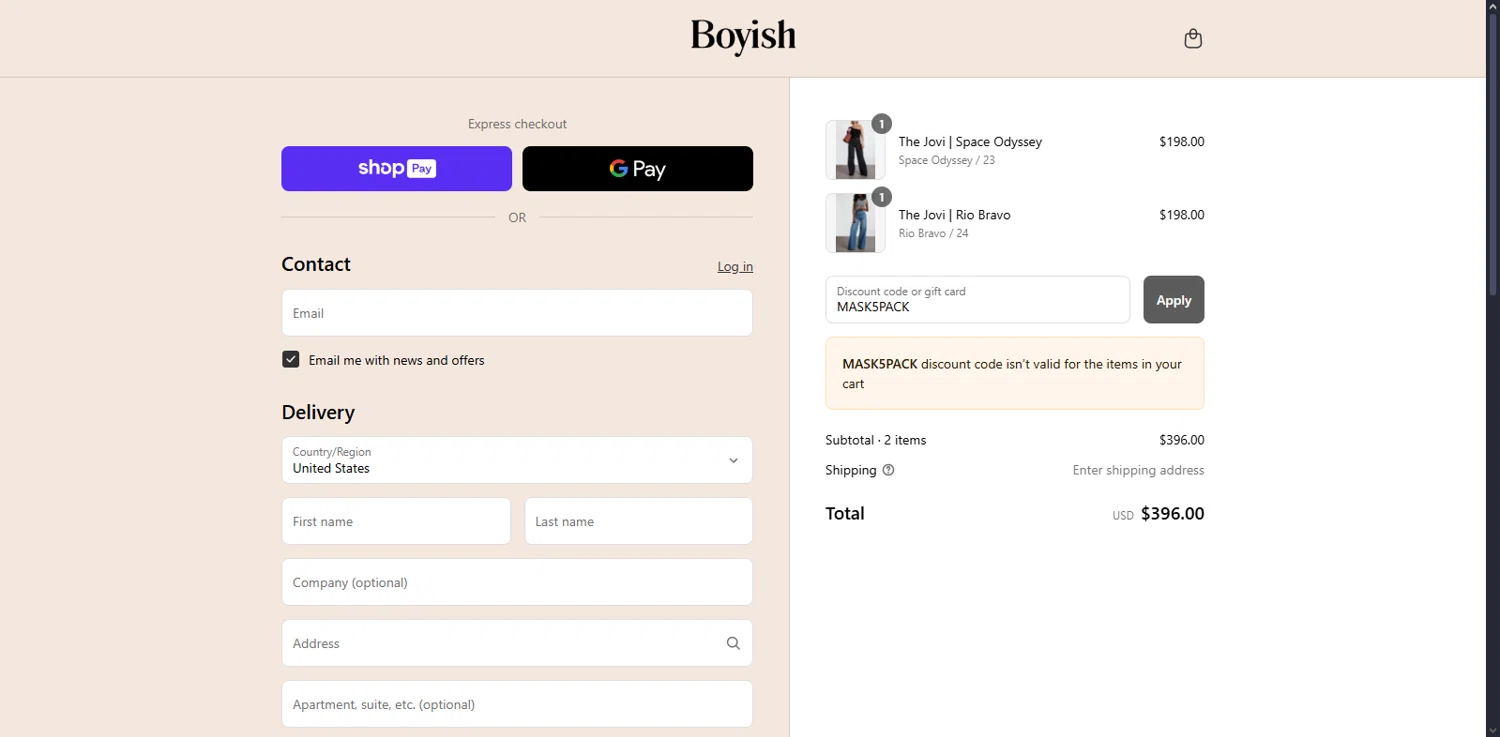Image resolution: width=1500 pixels, height=737 pixels.
Task: Click the Contact section heading
Action: pyautogui.click(x=316, y=264)
